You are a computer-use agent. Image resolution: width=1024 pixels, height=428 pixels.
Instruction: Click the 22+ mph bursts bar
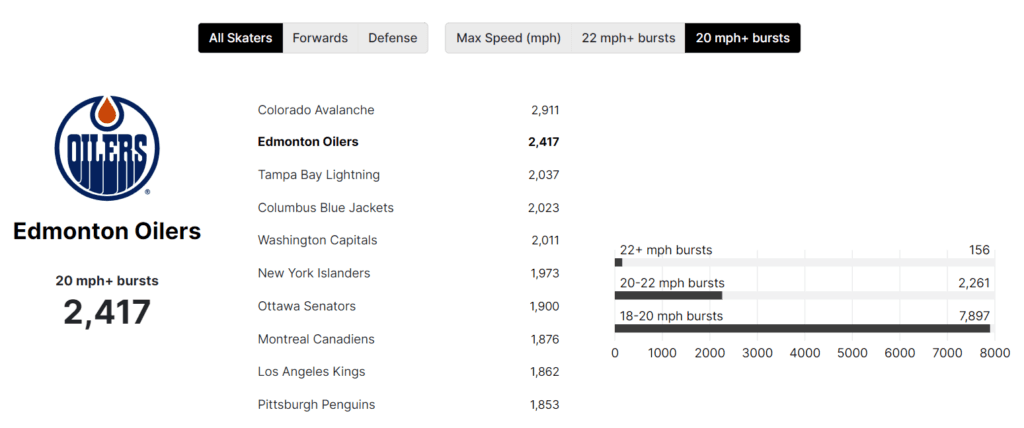pyautogui.click(x=619, y=263)
